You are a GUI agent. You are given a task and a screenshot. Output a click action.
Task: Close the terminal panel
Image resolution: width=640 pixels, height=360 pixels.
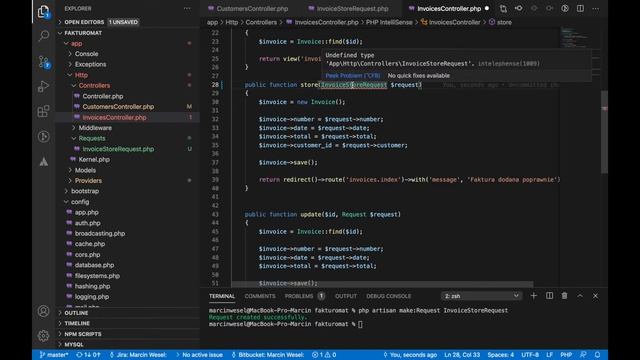[x=595, y=296]
